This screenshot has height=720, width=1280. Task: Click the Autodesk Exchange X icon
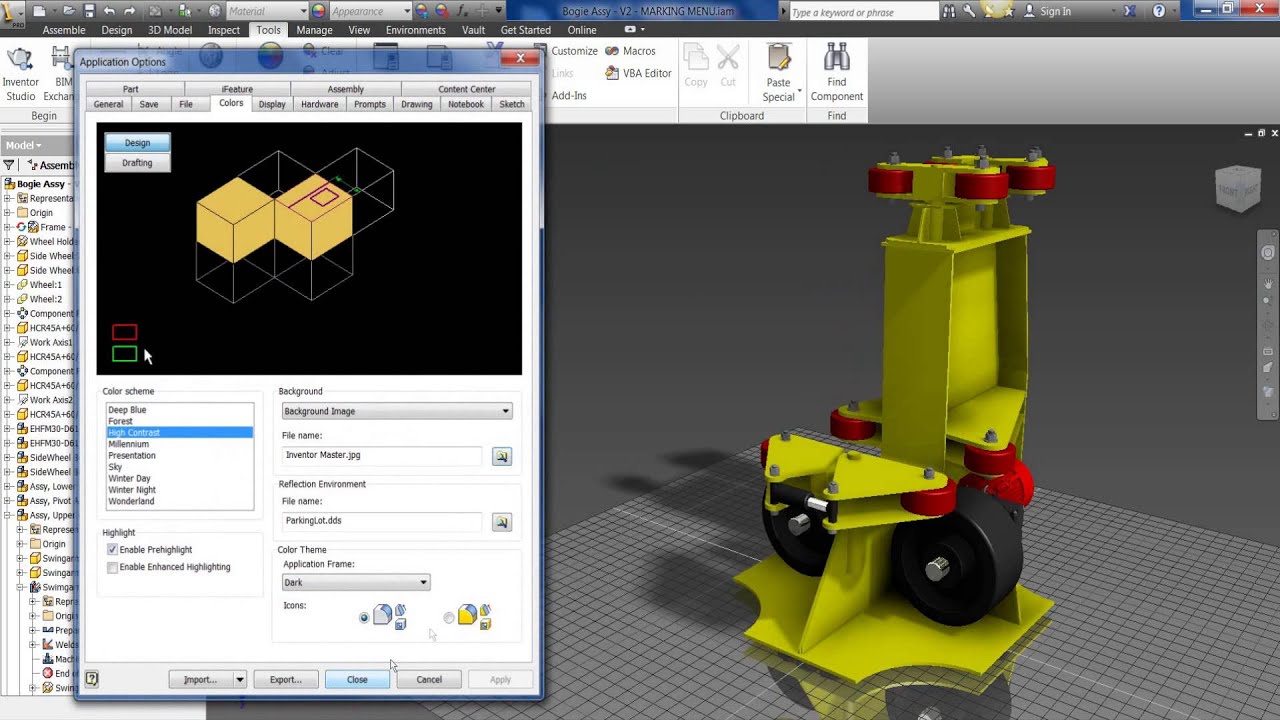1129,11
